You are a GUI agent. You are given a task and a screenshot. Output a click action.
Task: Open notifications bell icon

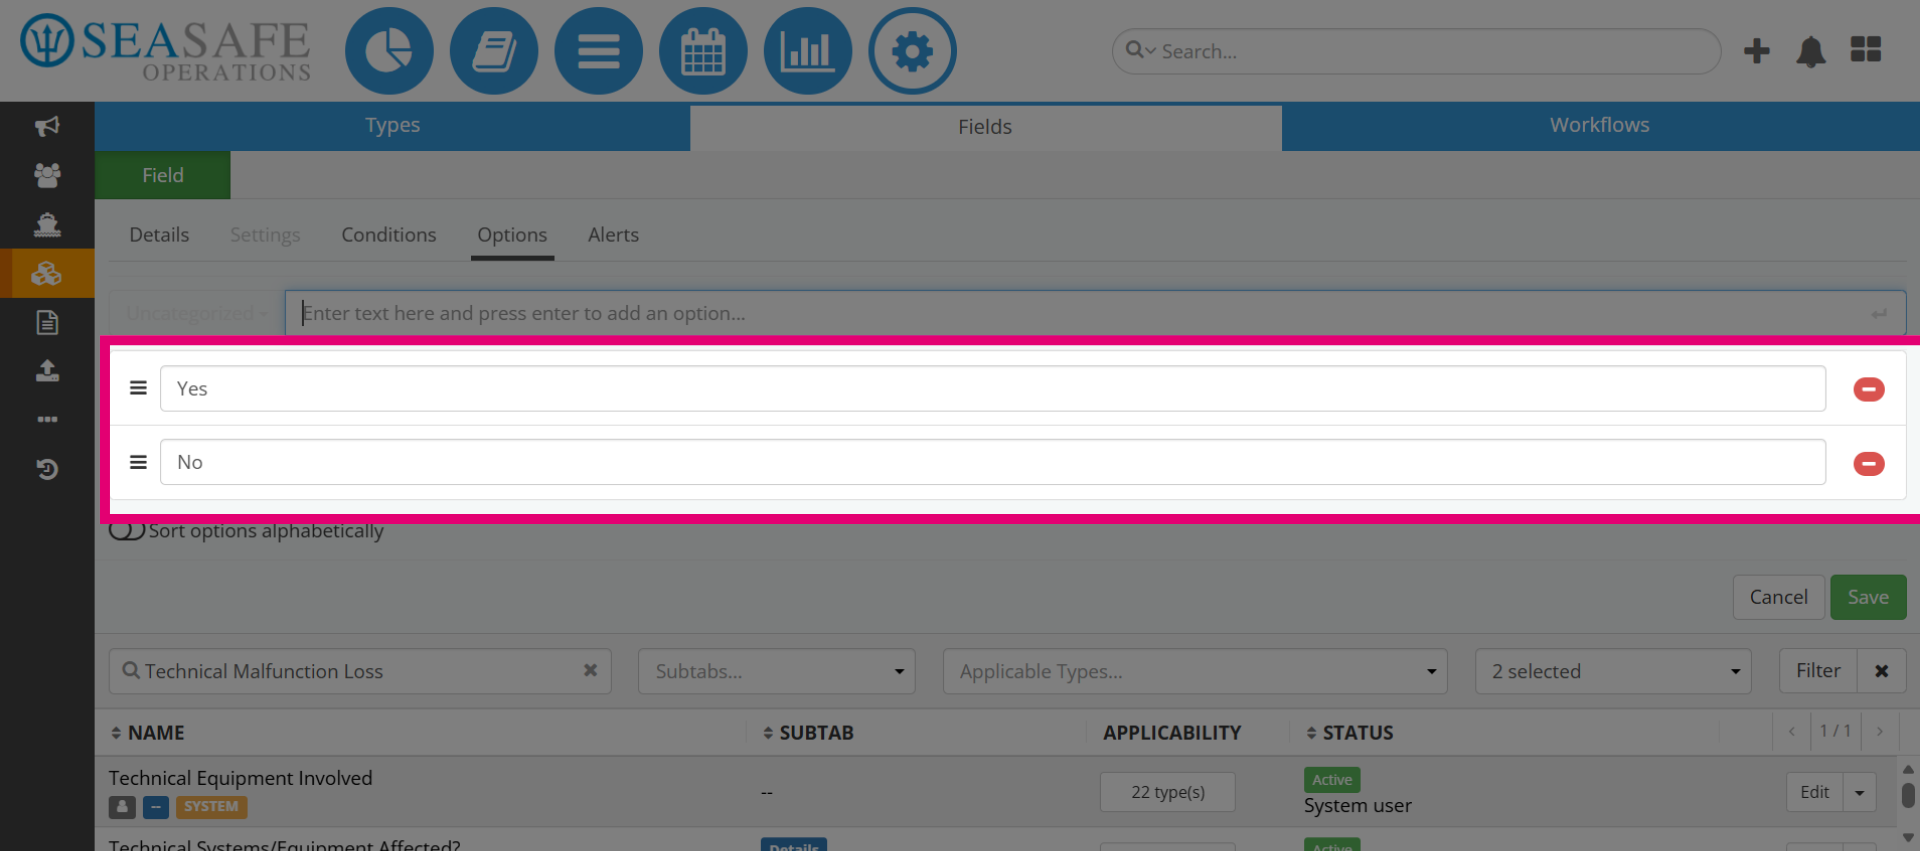click(x=1811, y=51)
